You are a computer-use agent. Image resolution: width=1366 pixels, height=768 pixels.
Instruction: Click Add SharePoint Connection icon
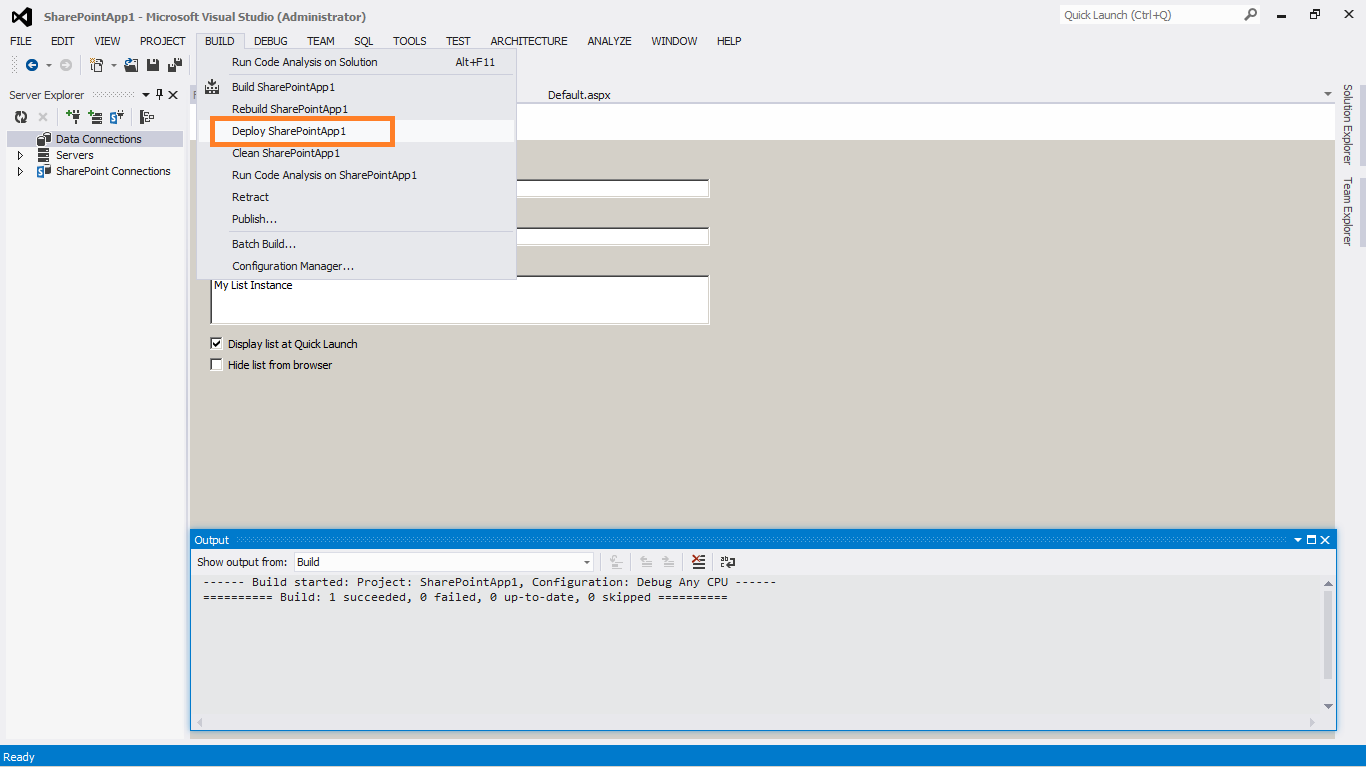(117, 117)
